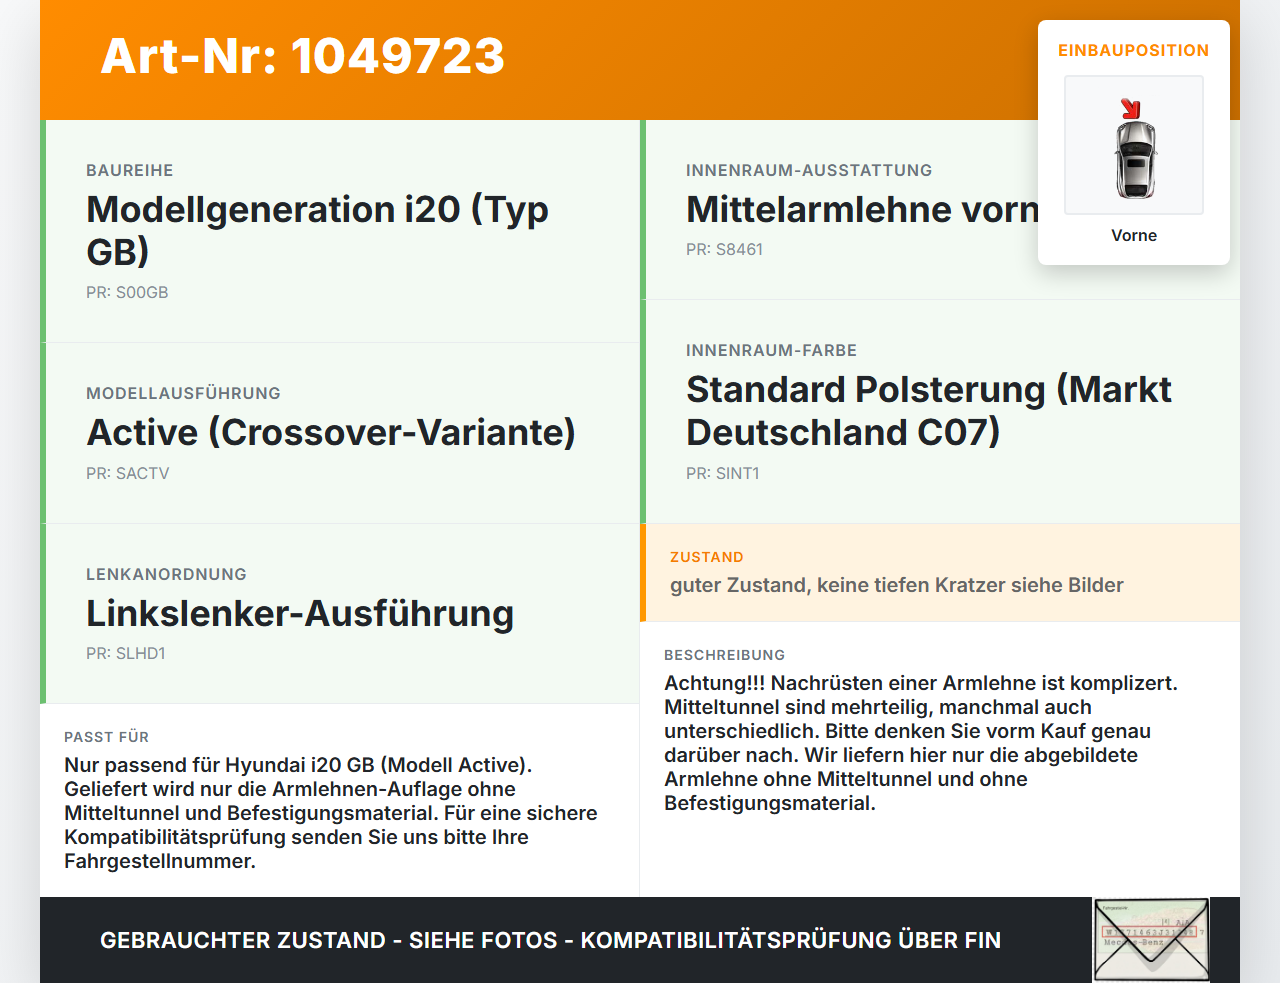1280x983 pixels.
Task: Select the Art-Nr: 1049723 heading
Action: click(303, 56)
